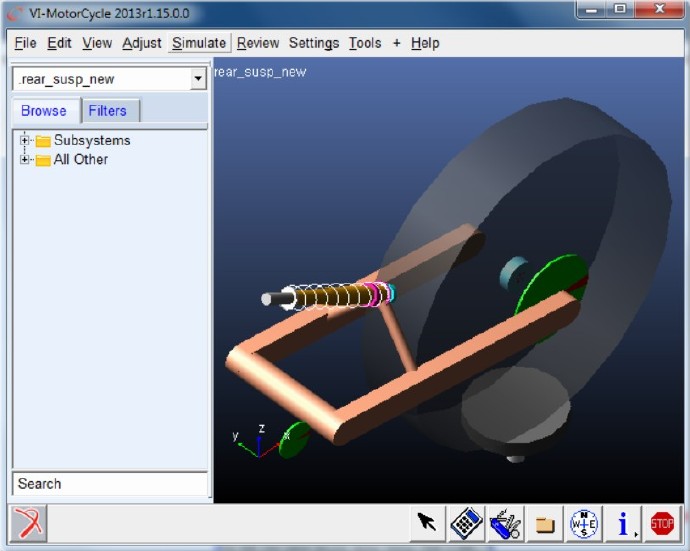Click the rear_susp_new viewport label
690x551 pixels.
click(260, 72)
